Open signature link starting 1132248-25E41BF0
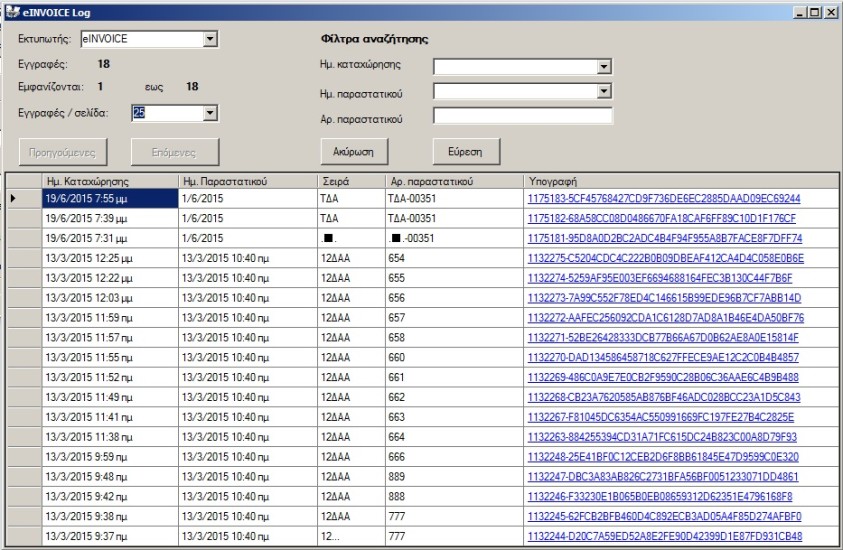The height and width of the screenshot is (550, 843). pyautogui.click(x=663, y=457)
